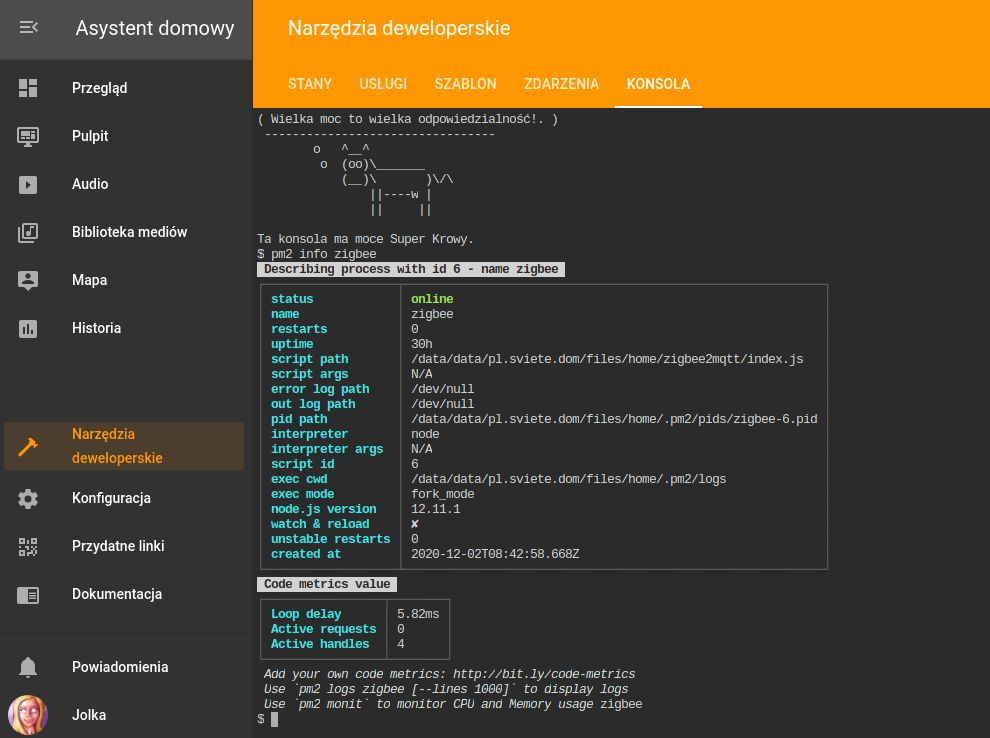
Task: Click the Biblioteka mediów music icon
Action: tap(28, 232)
